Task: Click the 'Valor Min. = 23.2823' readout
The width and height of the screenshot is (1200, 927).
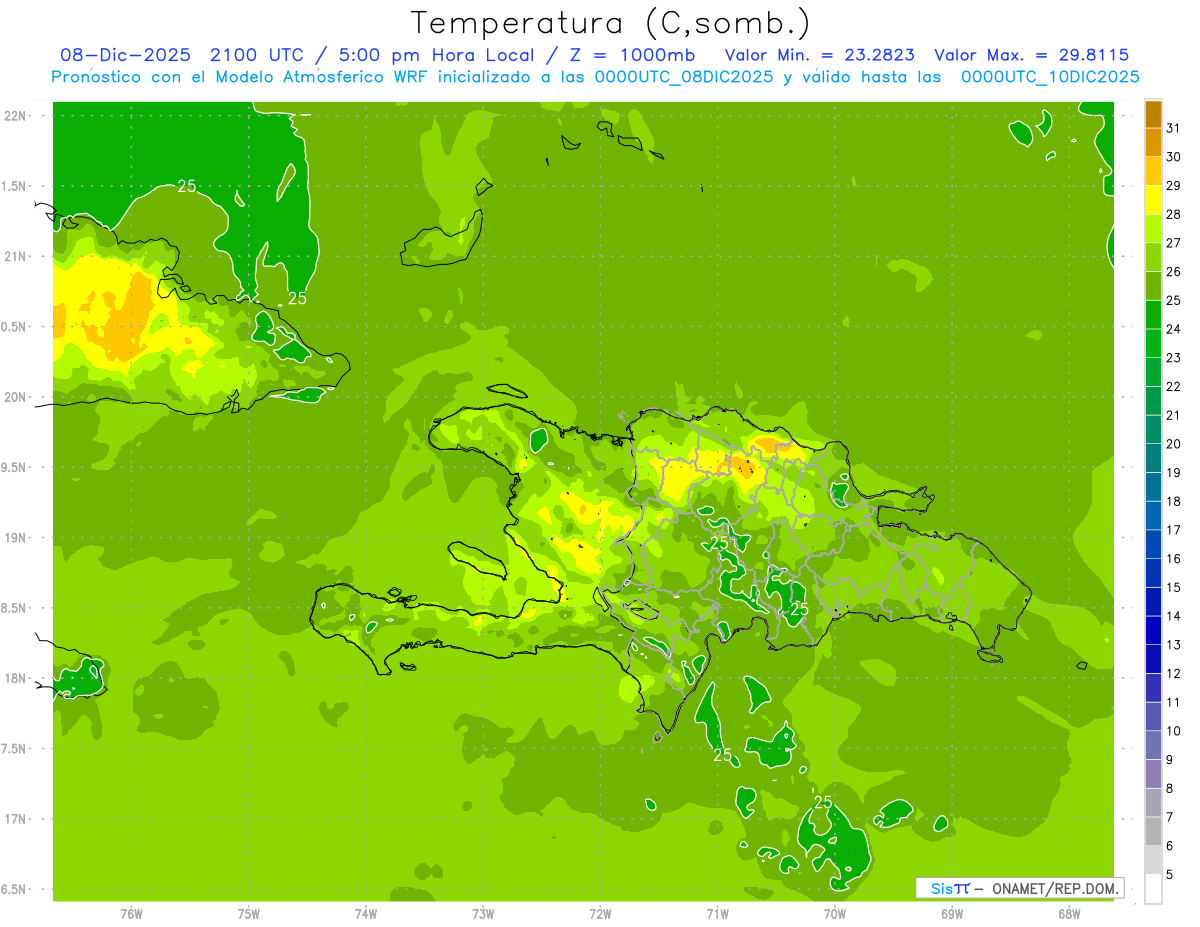Action: (x=819, y=55)
